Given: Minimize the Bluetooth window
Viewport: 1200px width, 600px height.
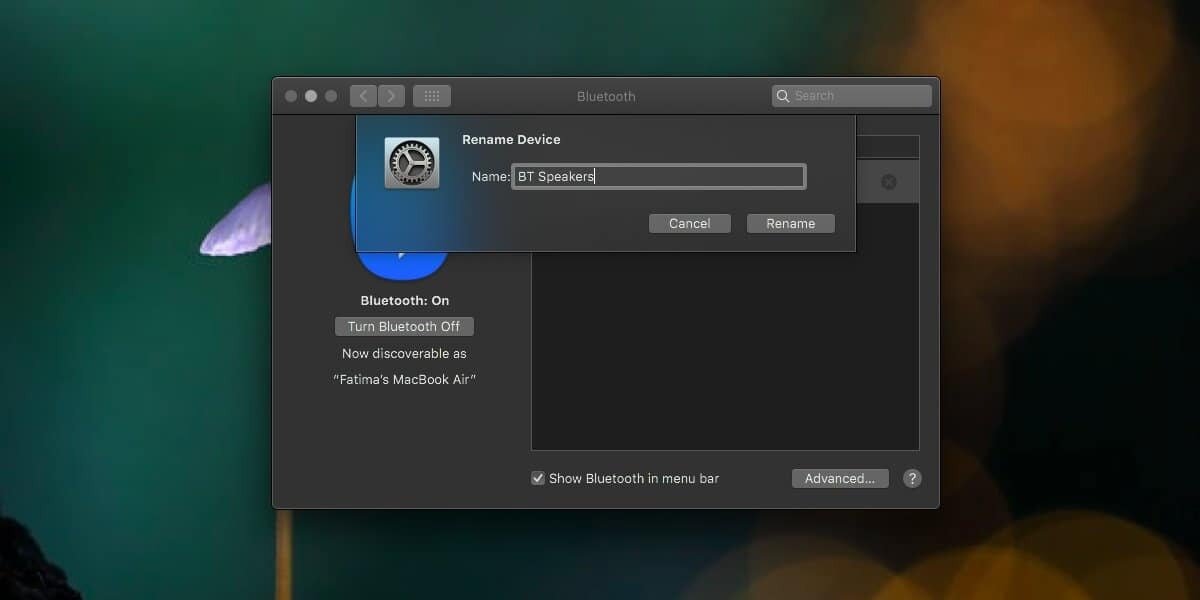Looking at the screenshot, I should click(311, 96).
